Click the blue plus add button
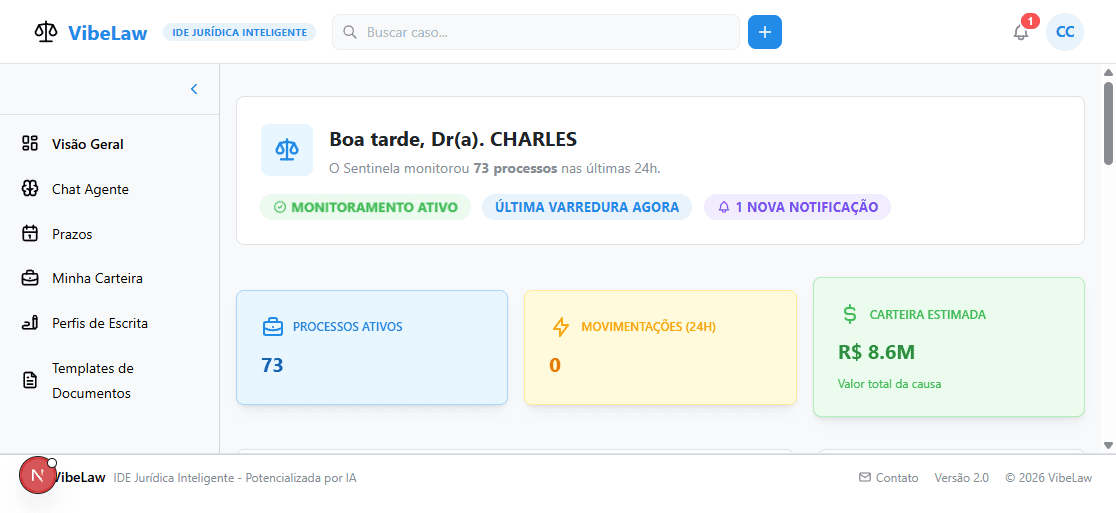1116x513 pixels. pos(765,32)
